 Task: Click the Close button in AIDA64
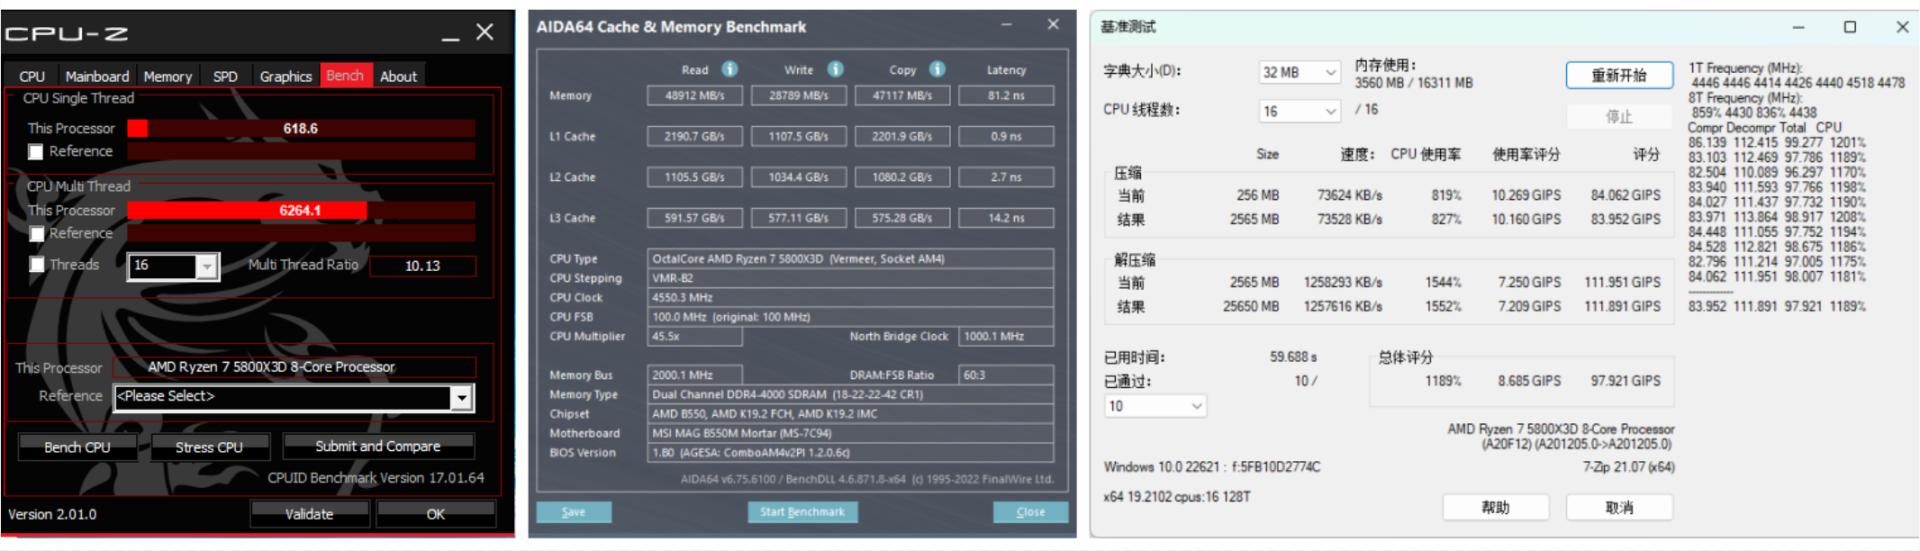[x=1031, y=512]
